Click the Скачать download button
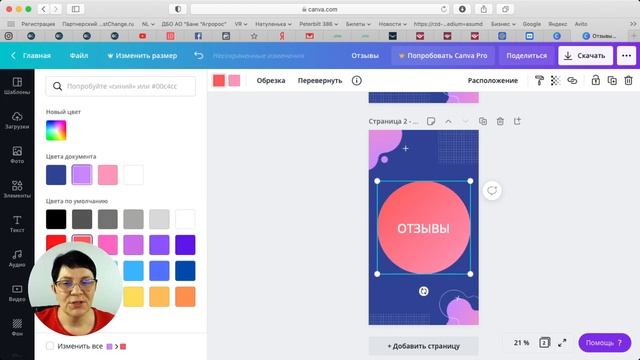Viewport: 640px width, 360px height. (x=585, y=56)
